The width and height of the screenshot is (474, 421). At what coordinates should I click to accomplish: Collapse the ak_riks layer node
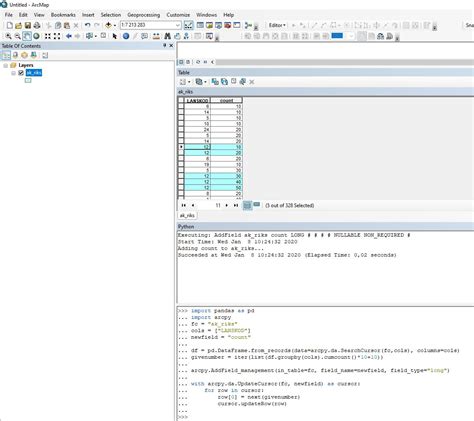click(x=14, y=73)
